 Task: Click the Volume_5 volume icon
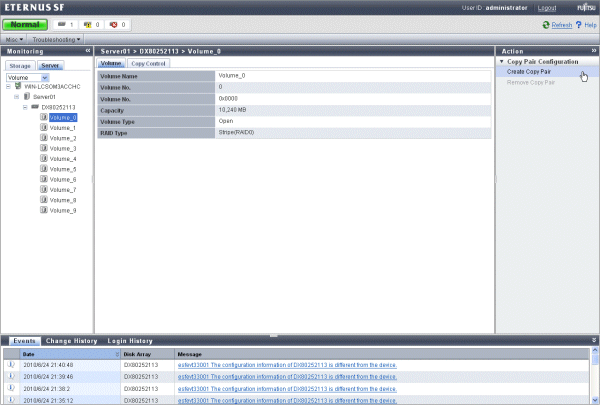(x=44, y=169)
